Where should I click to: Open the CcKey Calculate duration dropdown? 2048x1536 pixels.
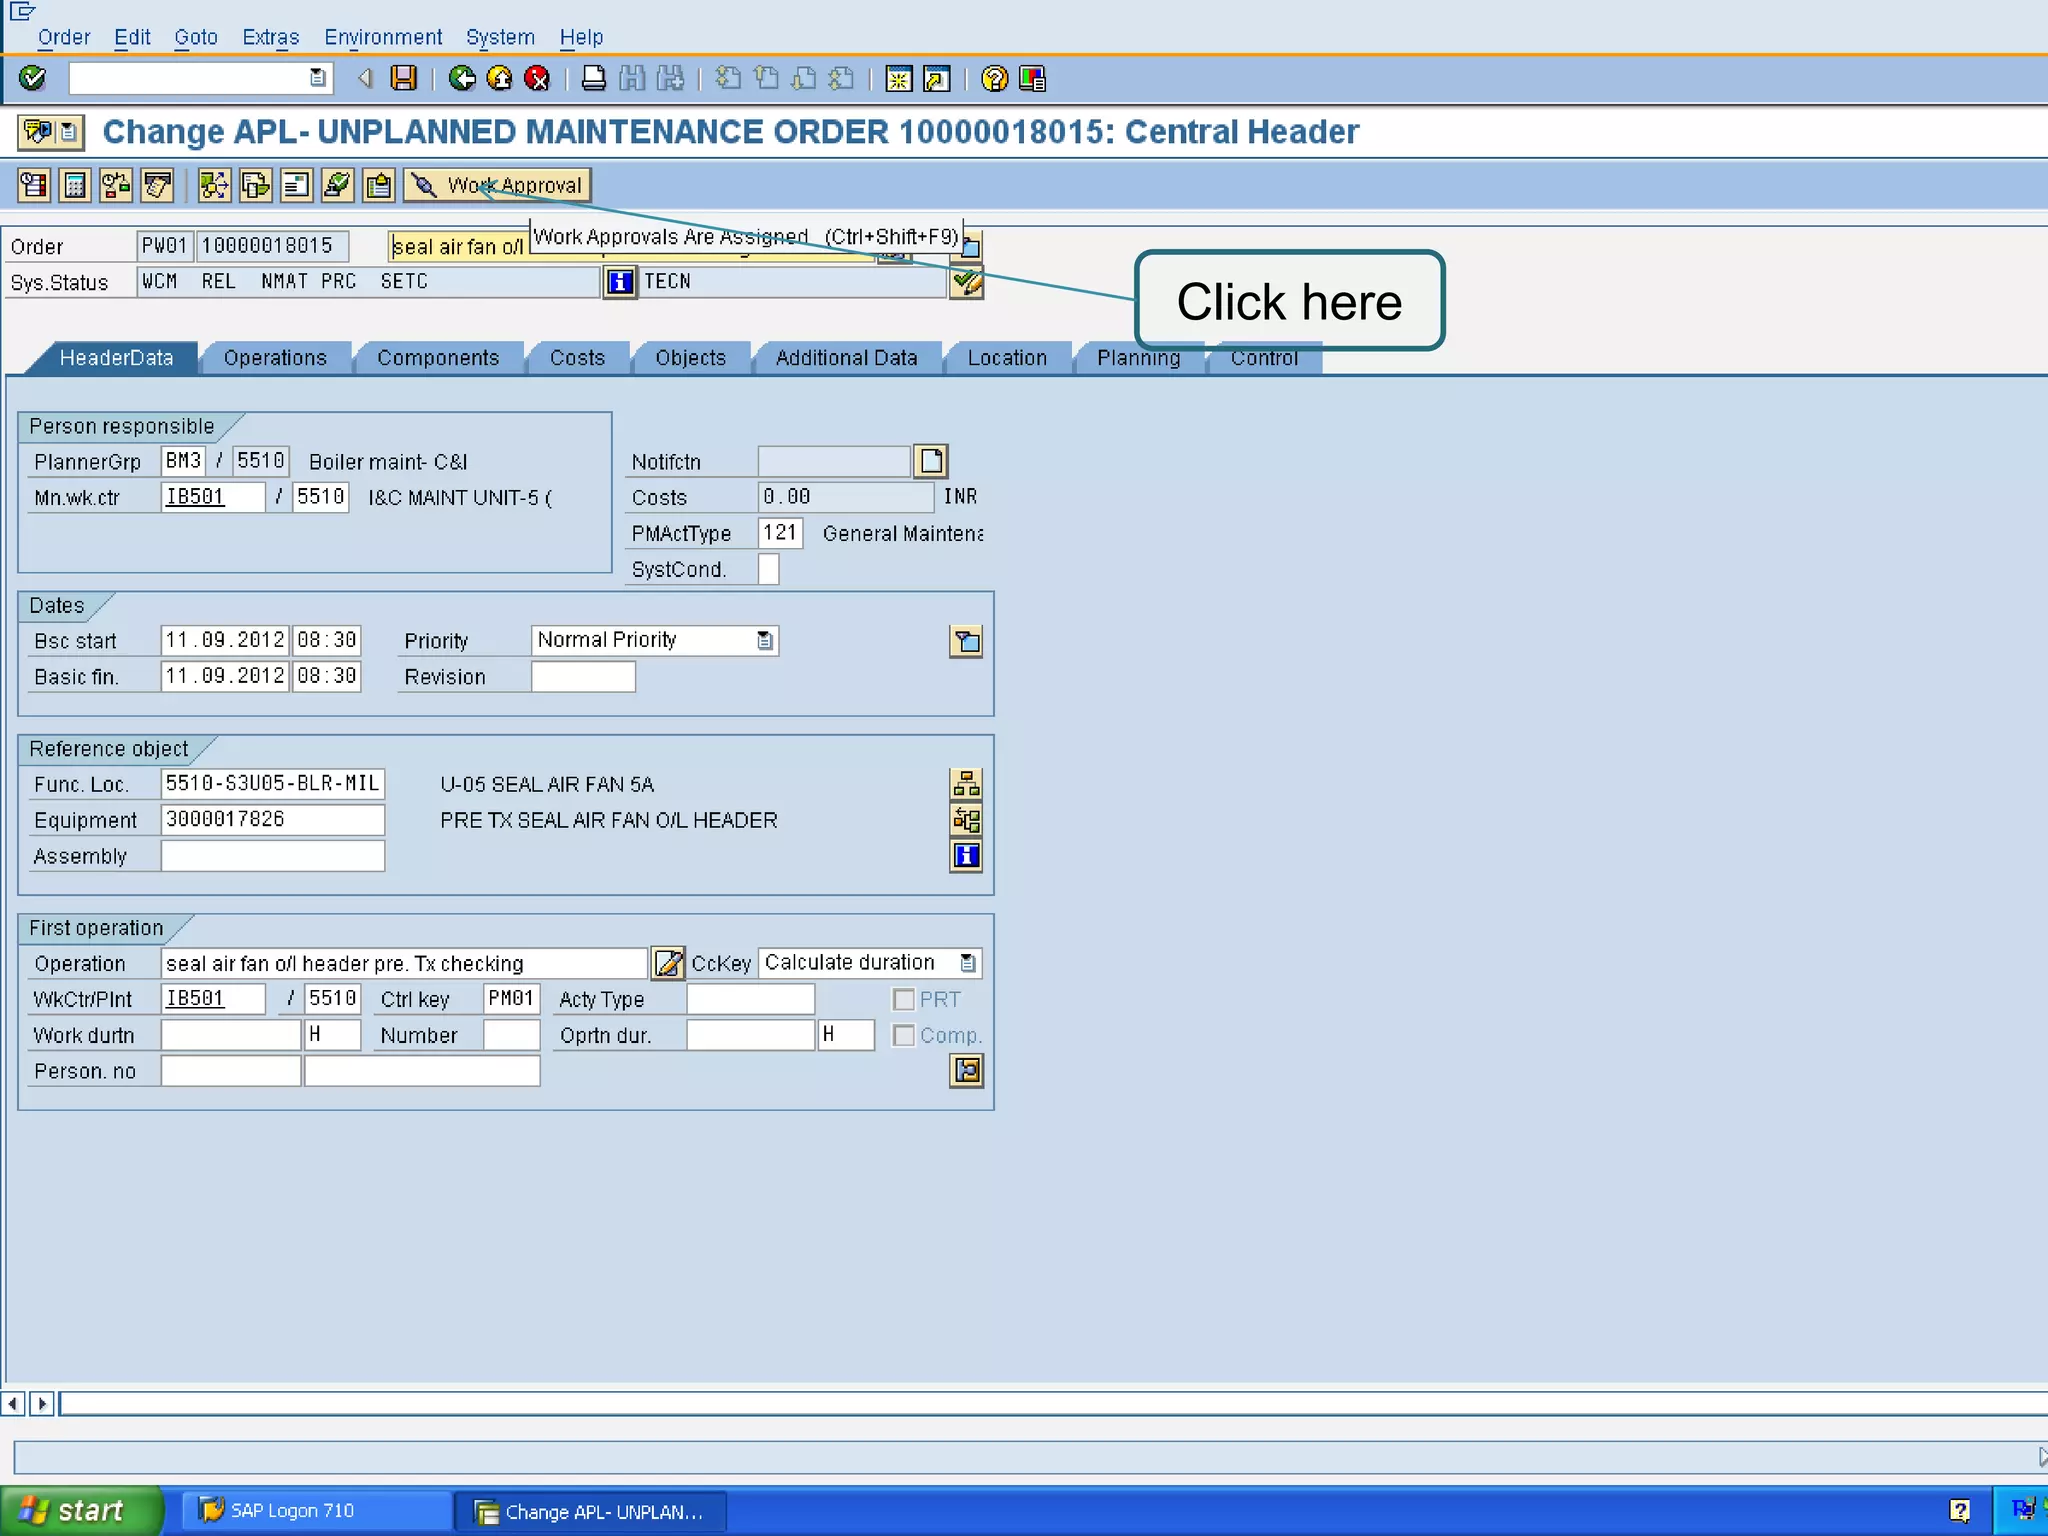coord(968,963)
